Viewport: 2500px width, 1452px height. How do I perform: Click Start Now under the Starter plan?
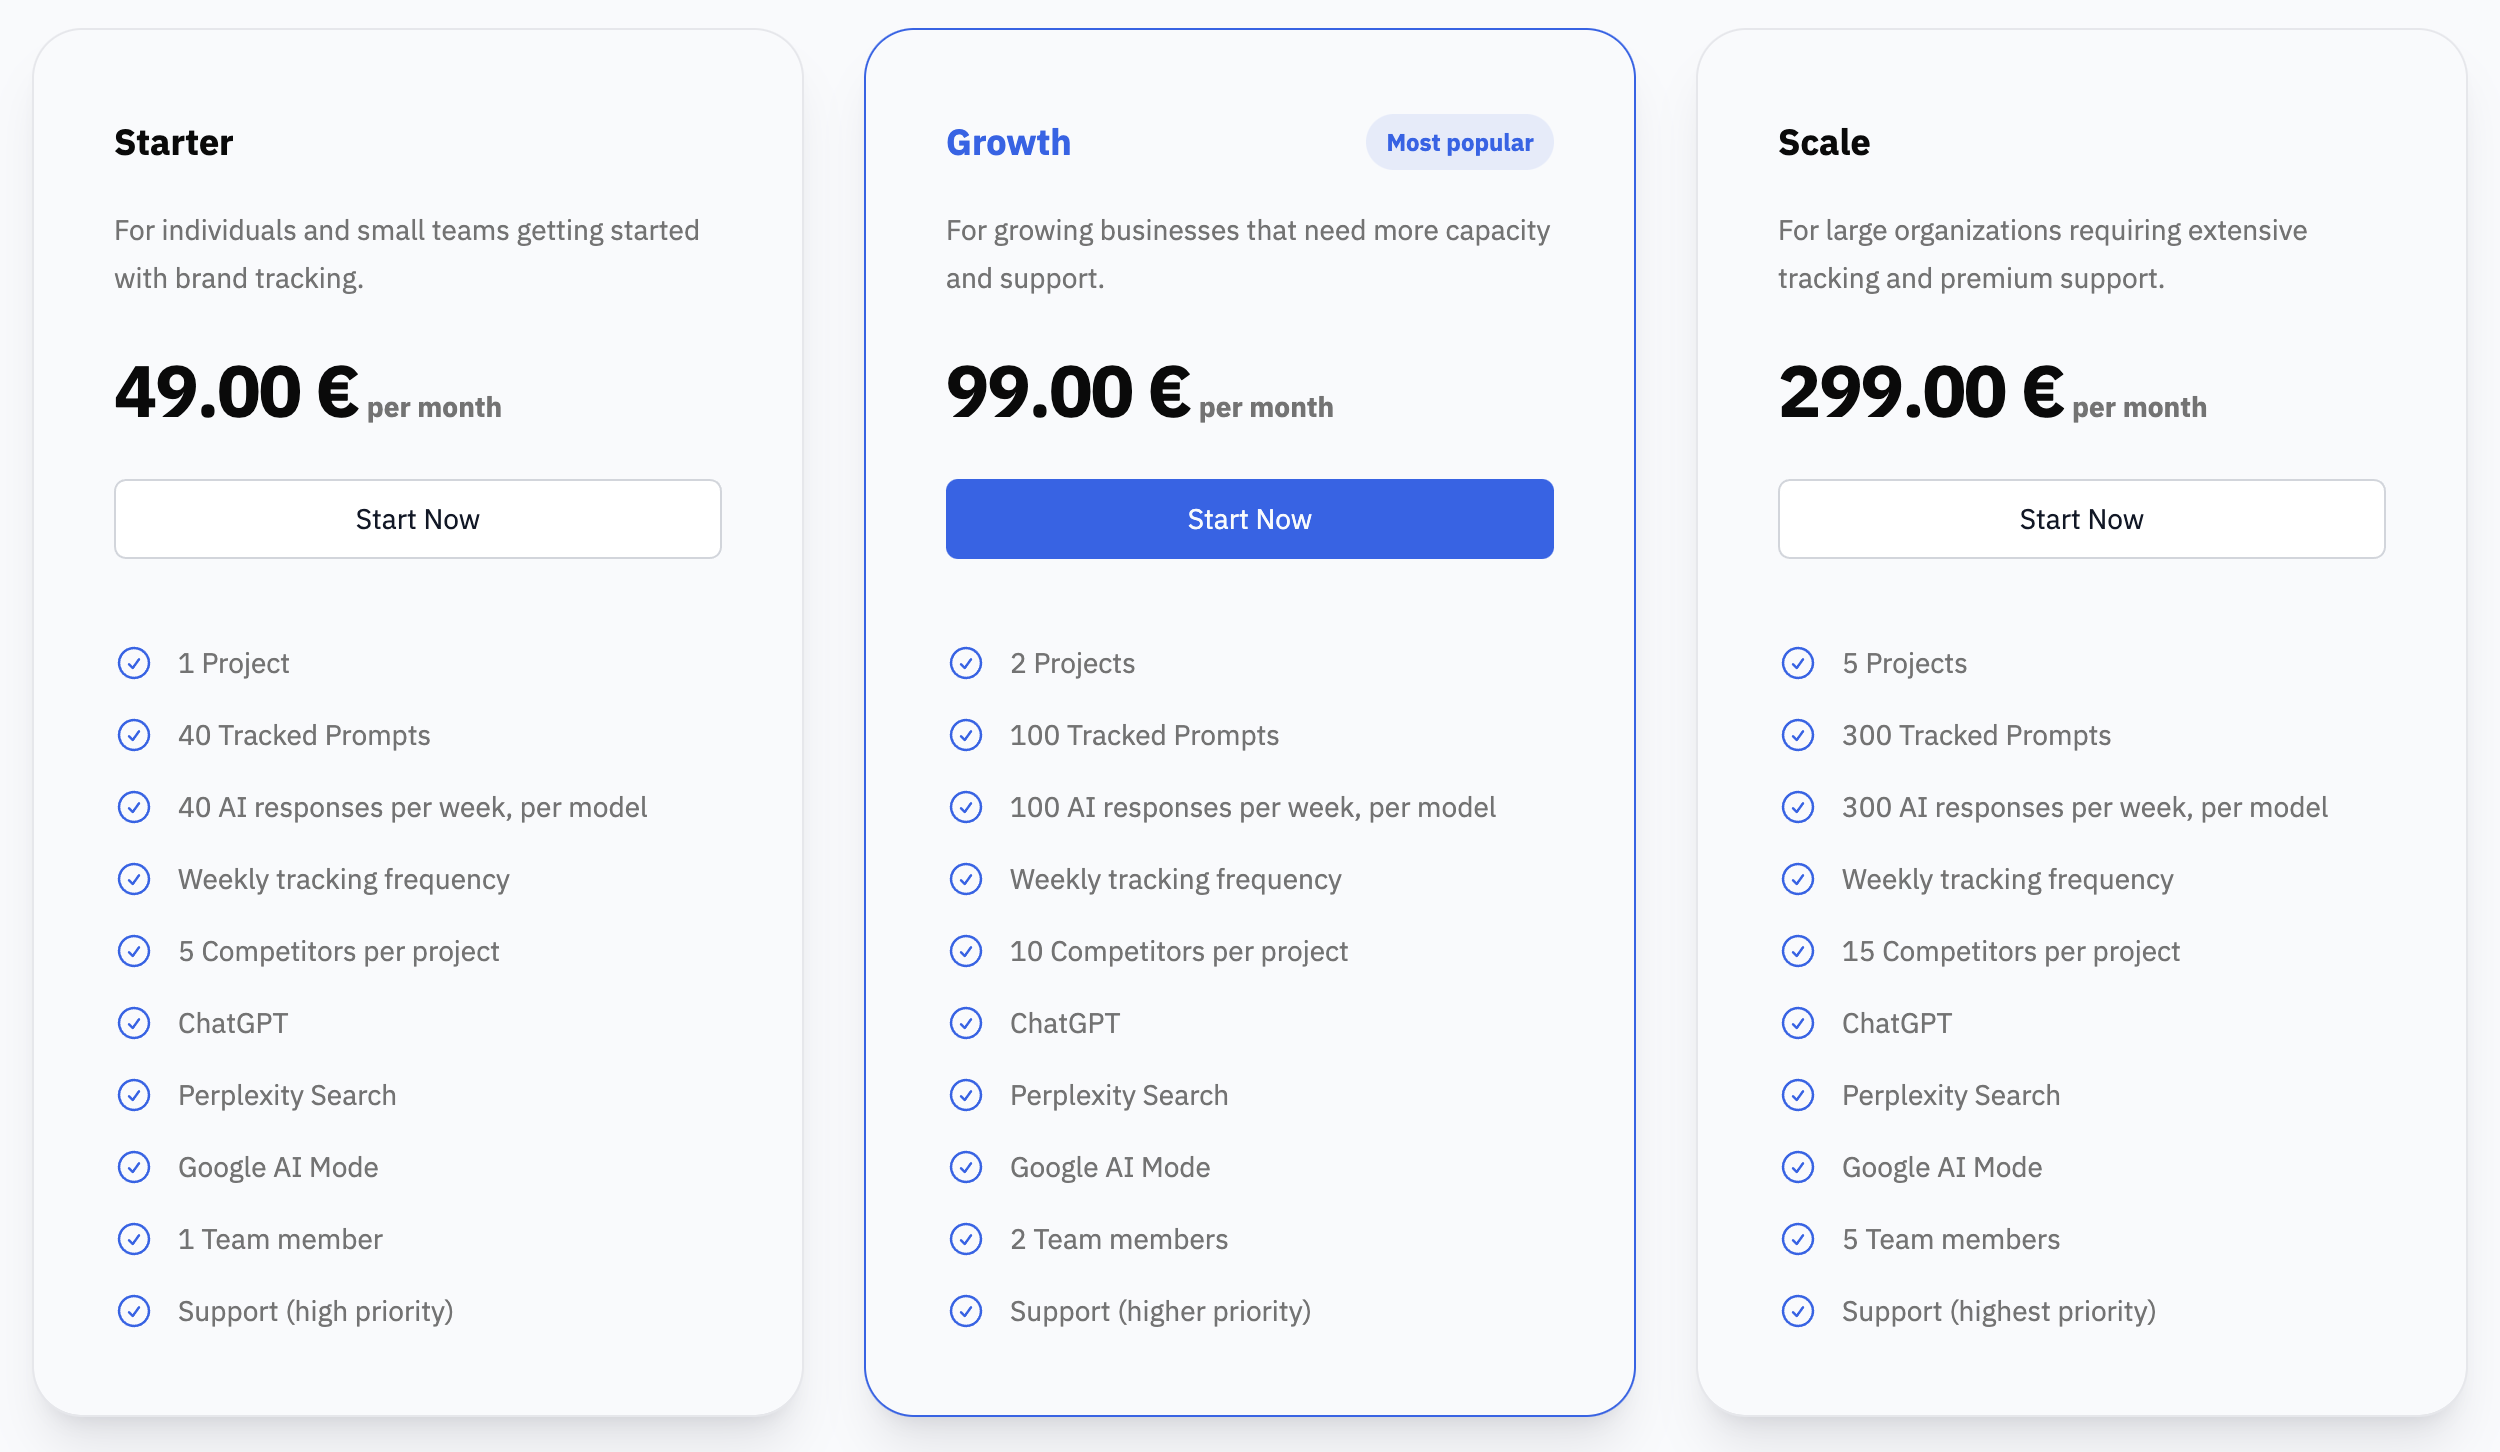[418, 519]
